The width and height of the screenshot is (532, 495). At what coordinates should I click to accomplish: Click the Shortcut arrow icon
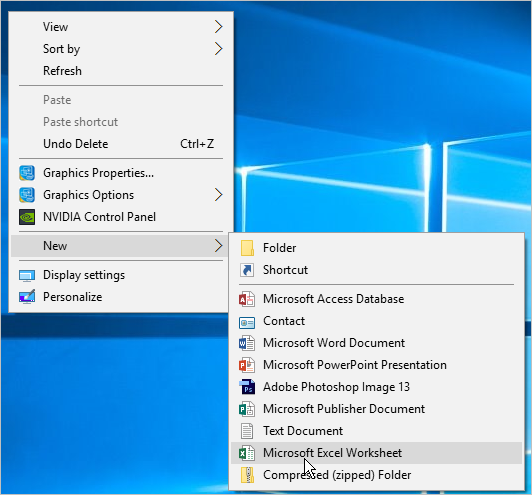(x=247, y=270)
